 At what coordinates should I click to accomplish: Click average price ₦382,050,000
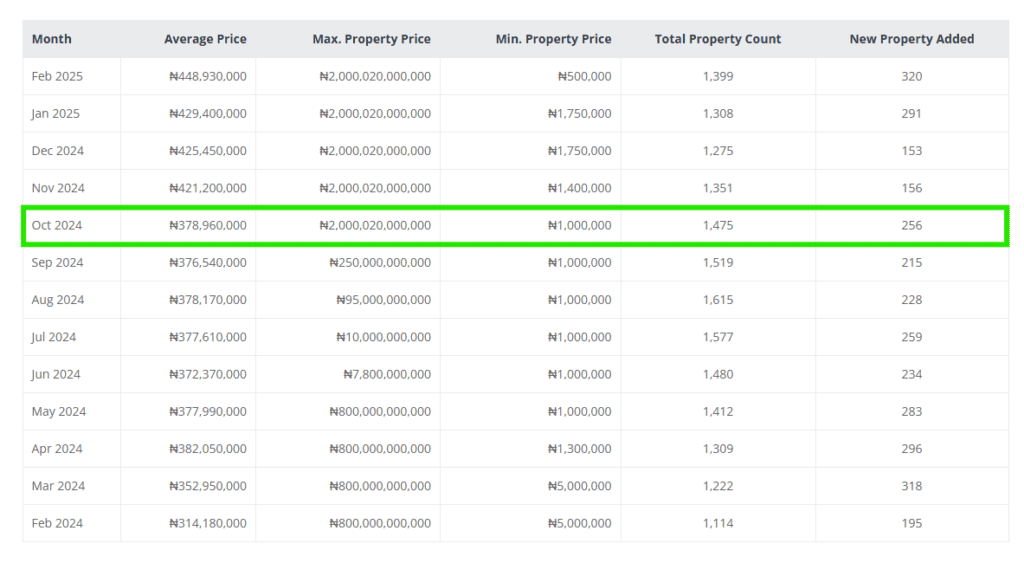[208, 449]
